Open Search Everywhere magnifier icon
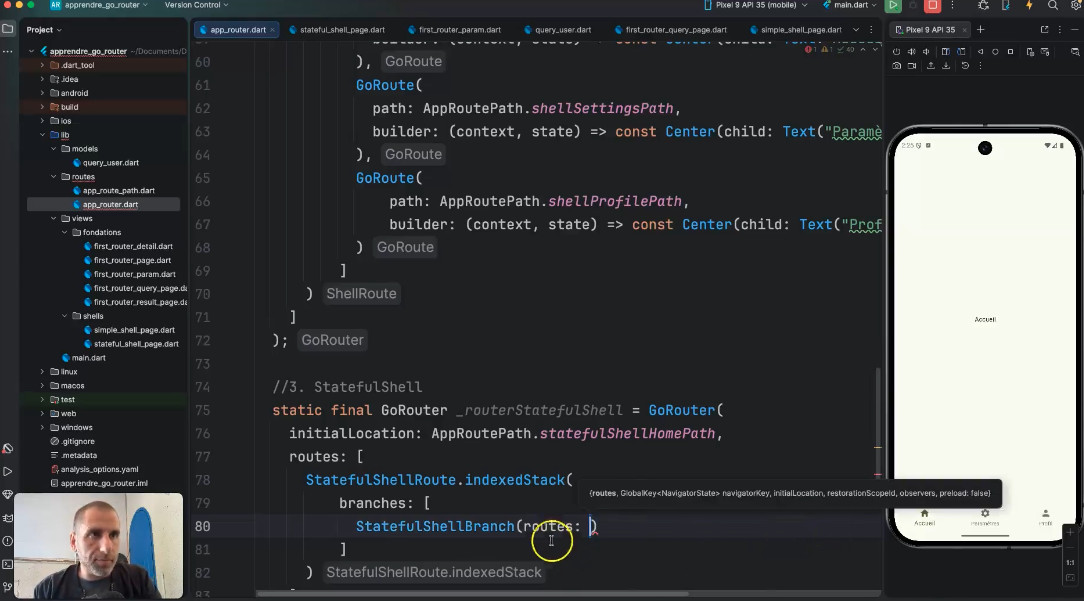 (1052, 5)
